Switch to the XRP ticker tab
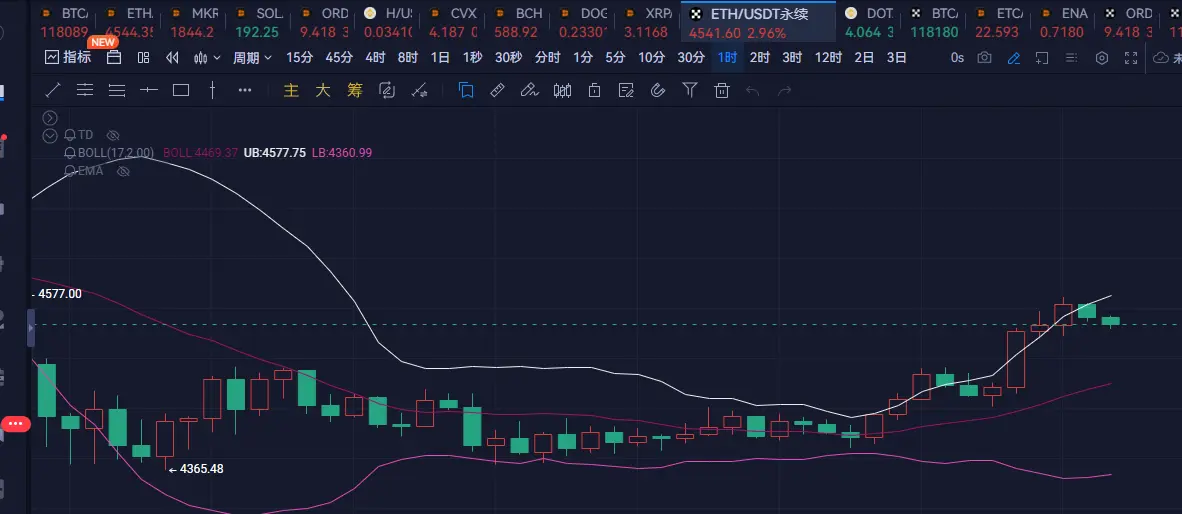 point(650,23)
